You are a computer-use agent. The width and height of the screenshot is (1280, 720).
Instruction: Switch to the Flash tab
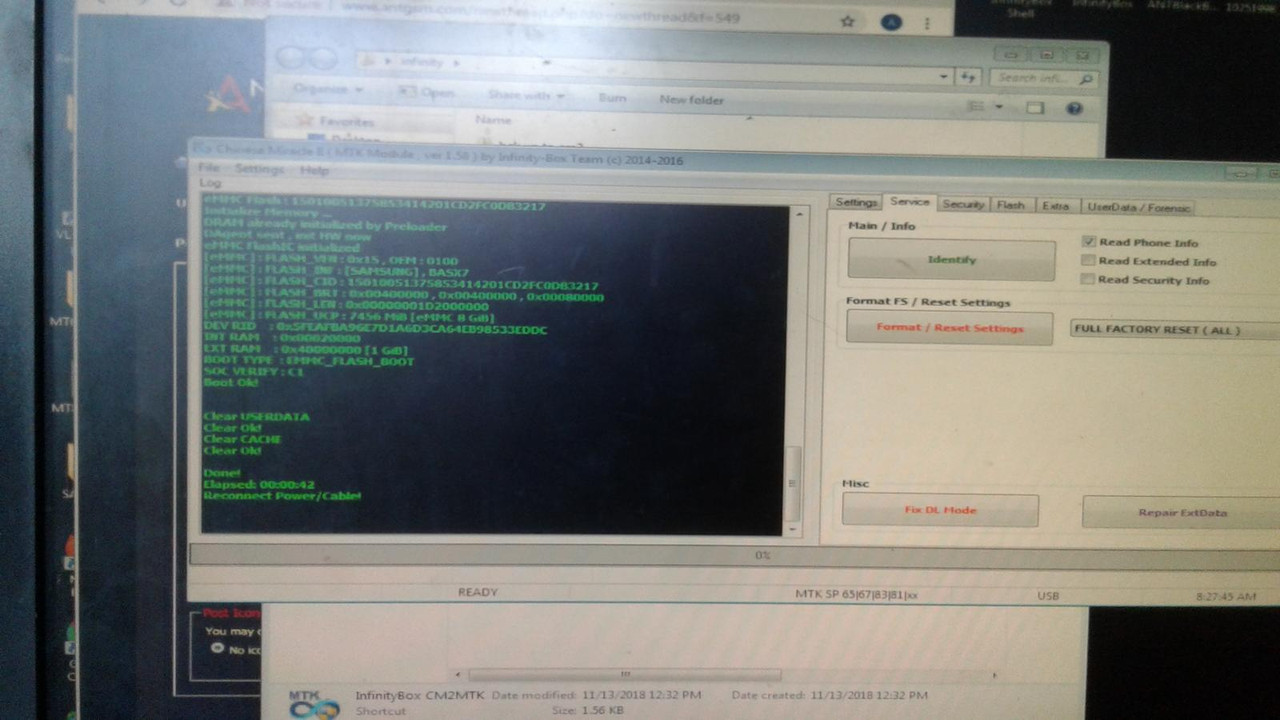coord(1011,205)
